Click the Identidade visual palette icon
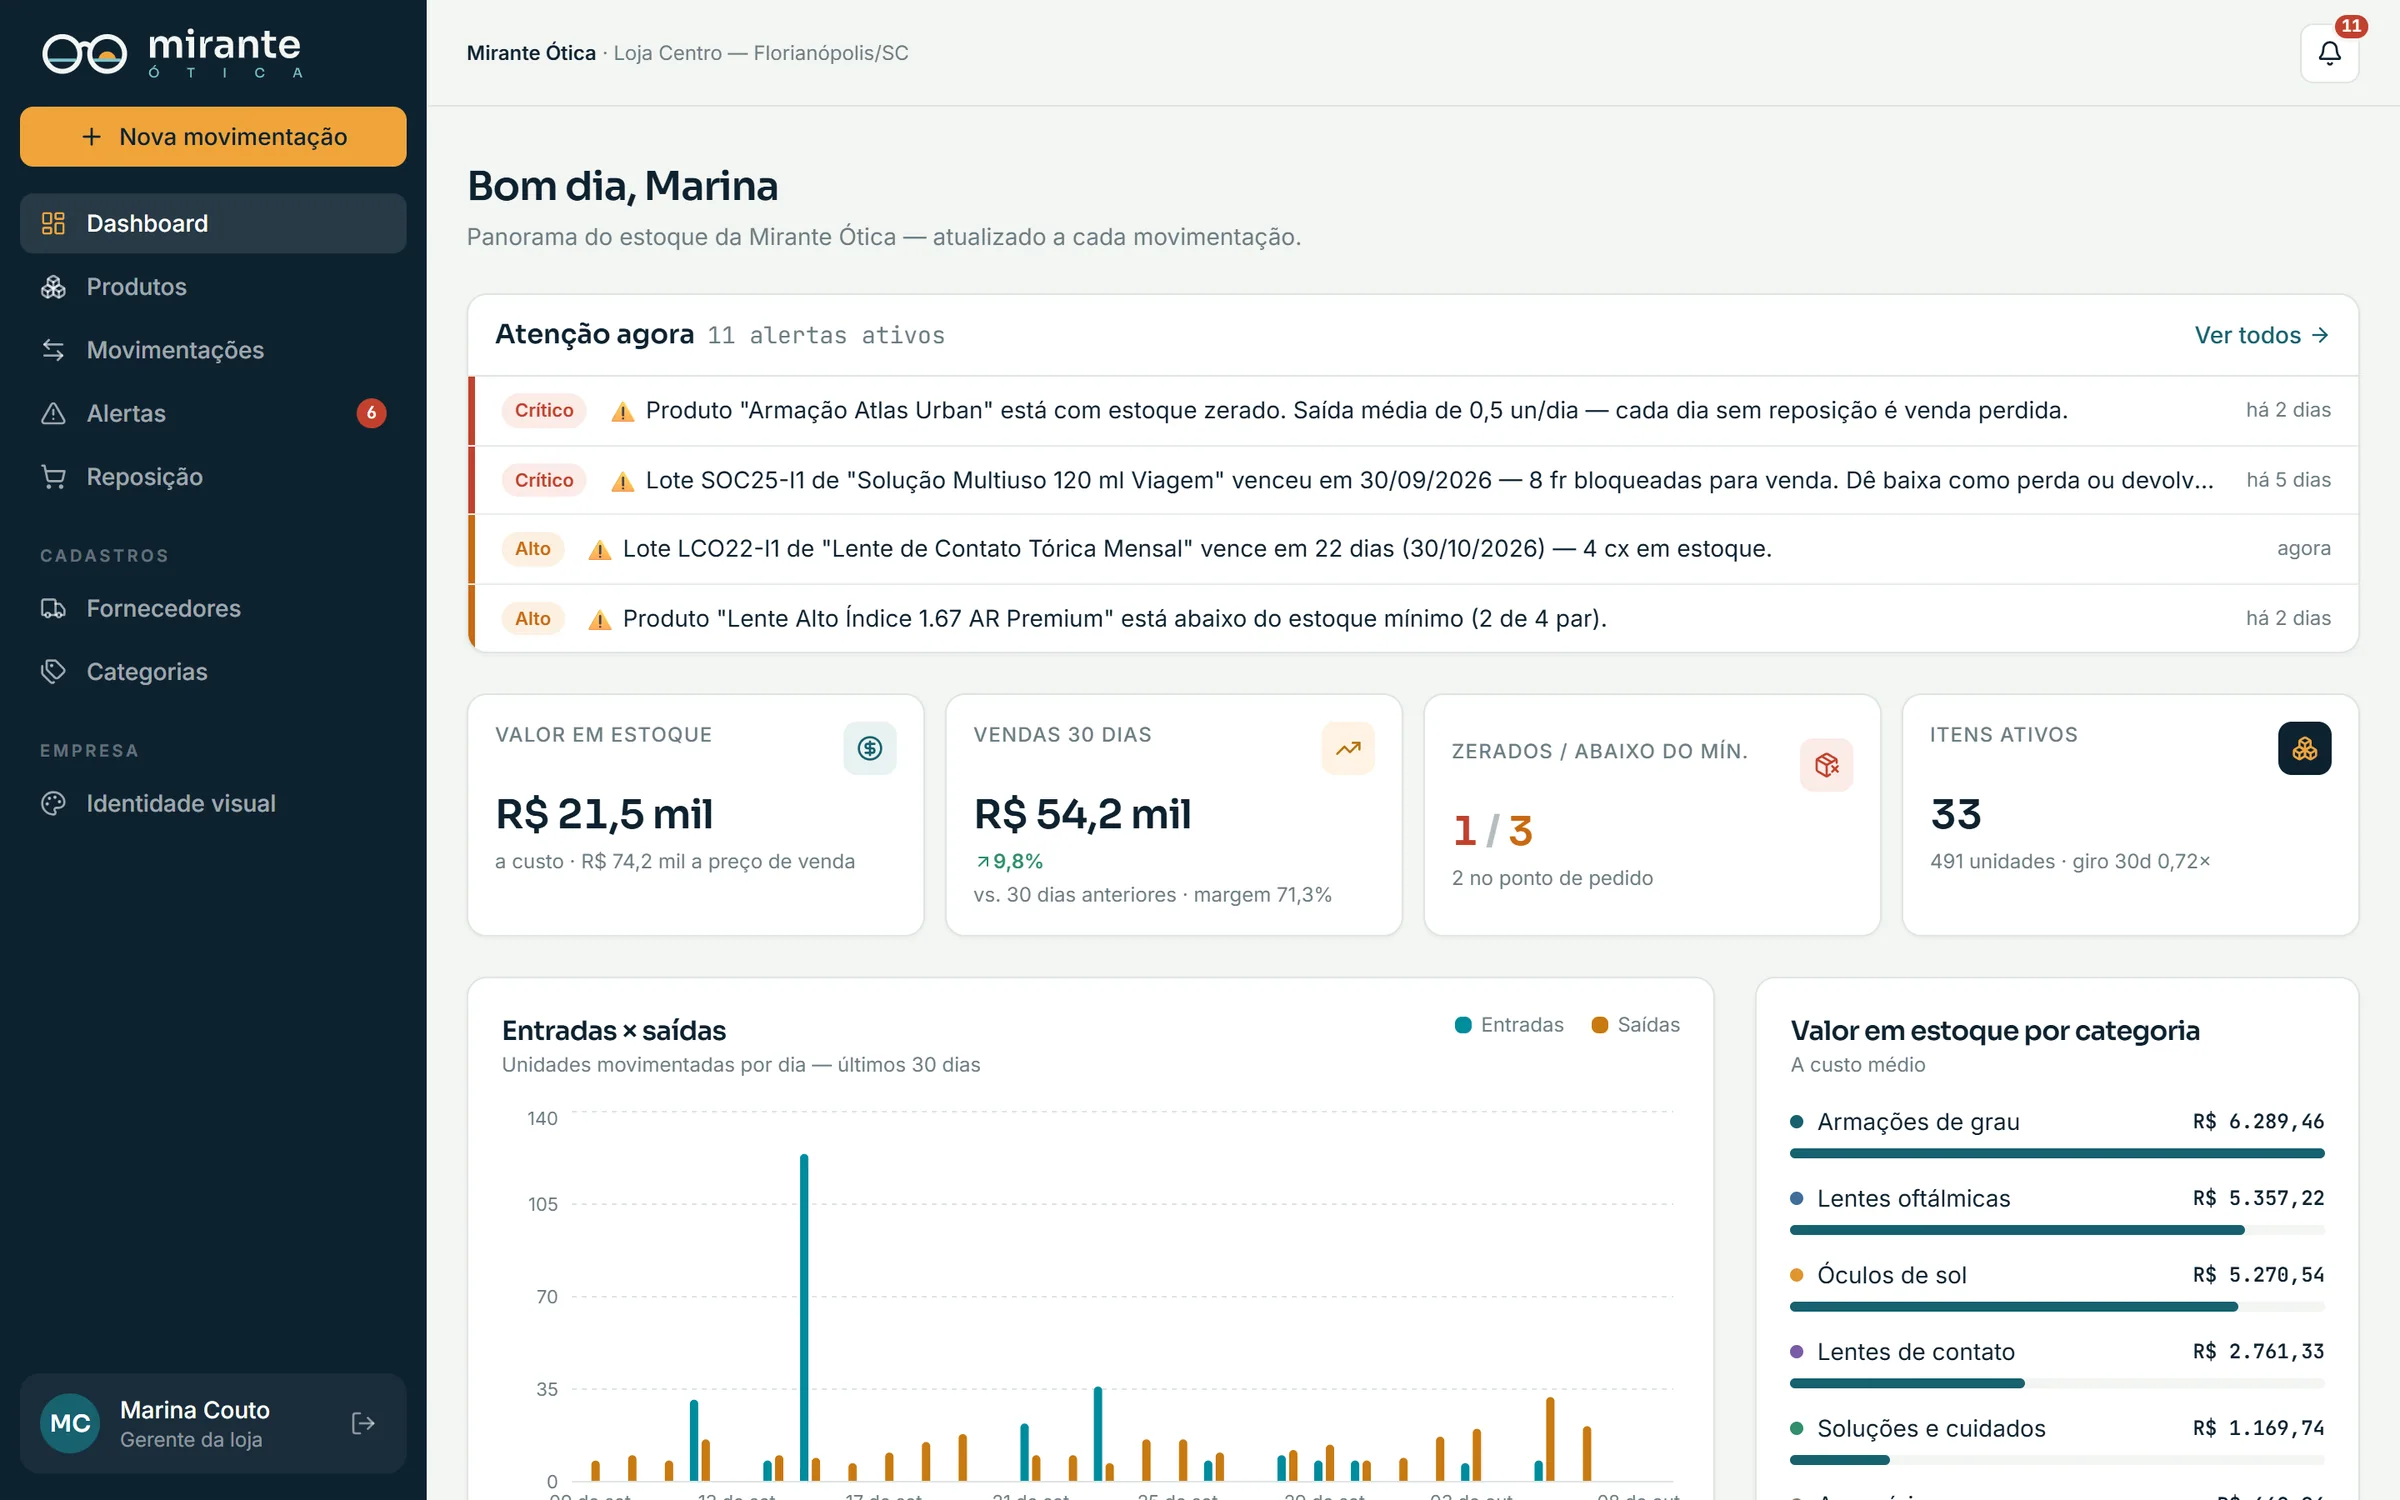Image resolution: width=2400 pixels, height=1500 pixels. coord(53,803)
